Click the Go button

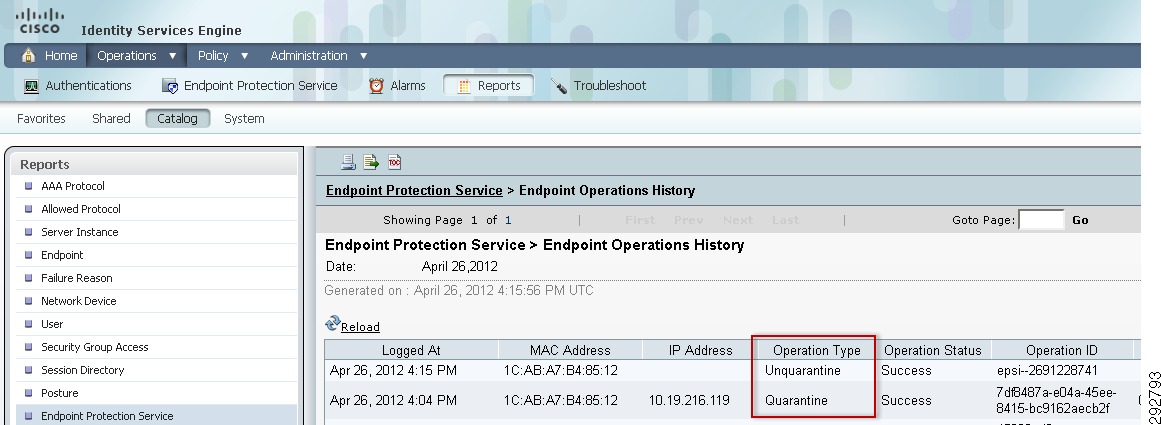(1080, 220)
